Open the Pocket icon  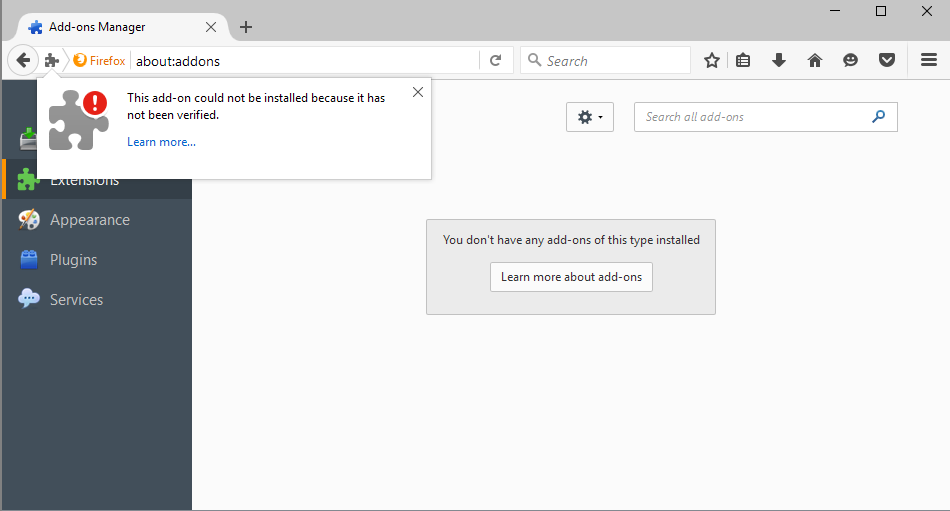tap(887, 60)
